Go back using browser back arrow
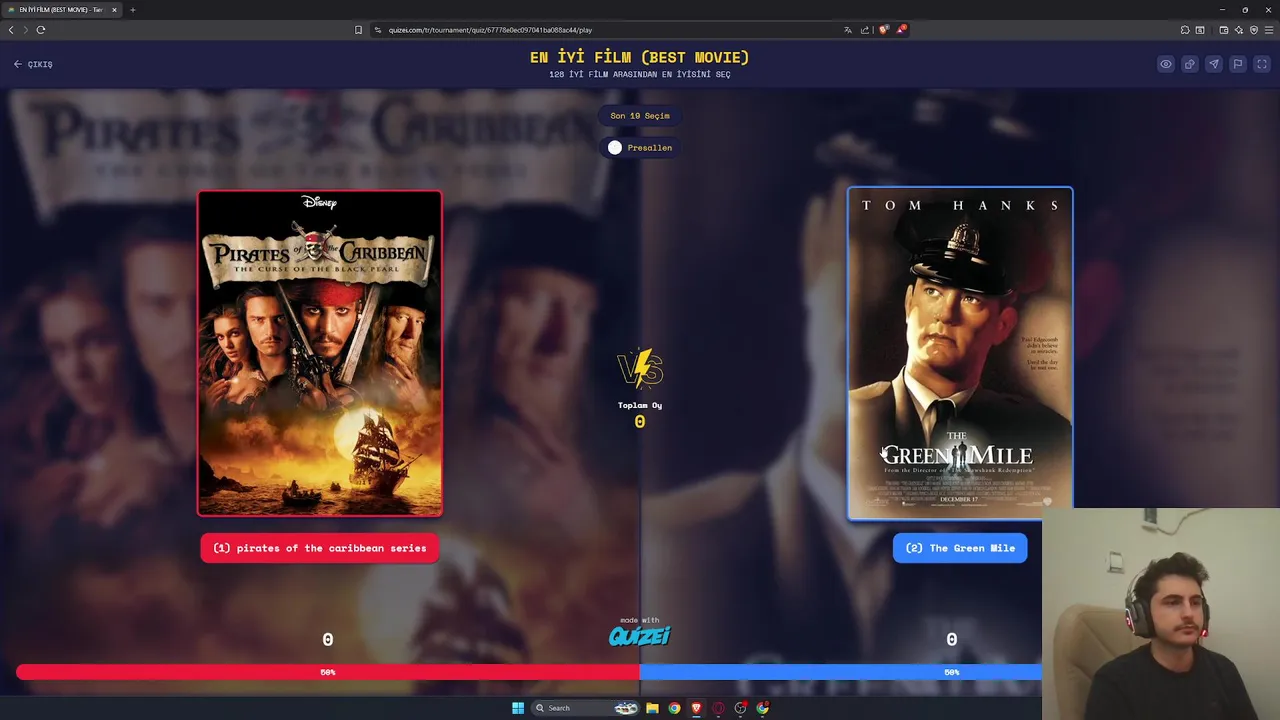This screenshot has height=720, width=1280. click(x=11, y=30)
